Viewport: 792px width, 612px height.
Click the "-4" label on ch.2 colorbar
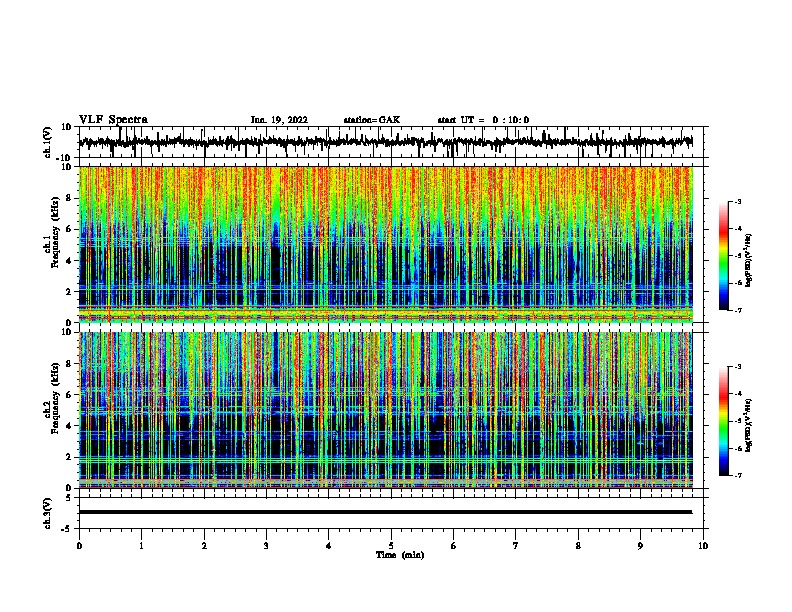(x=737, y=394)
